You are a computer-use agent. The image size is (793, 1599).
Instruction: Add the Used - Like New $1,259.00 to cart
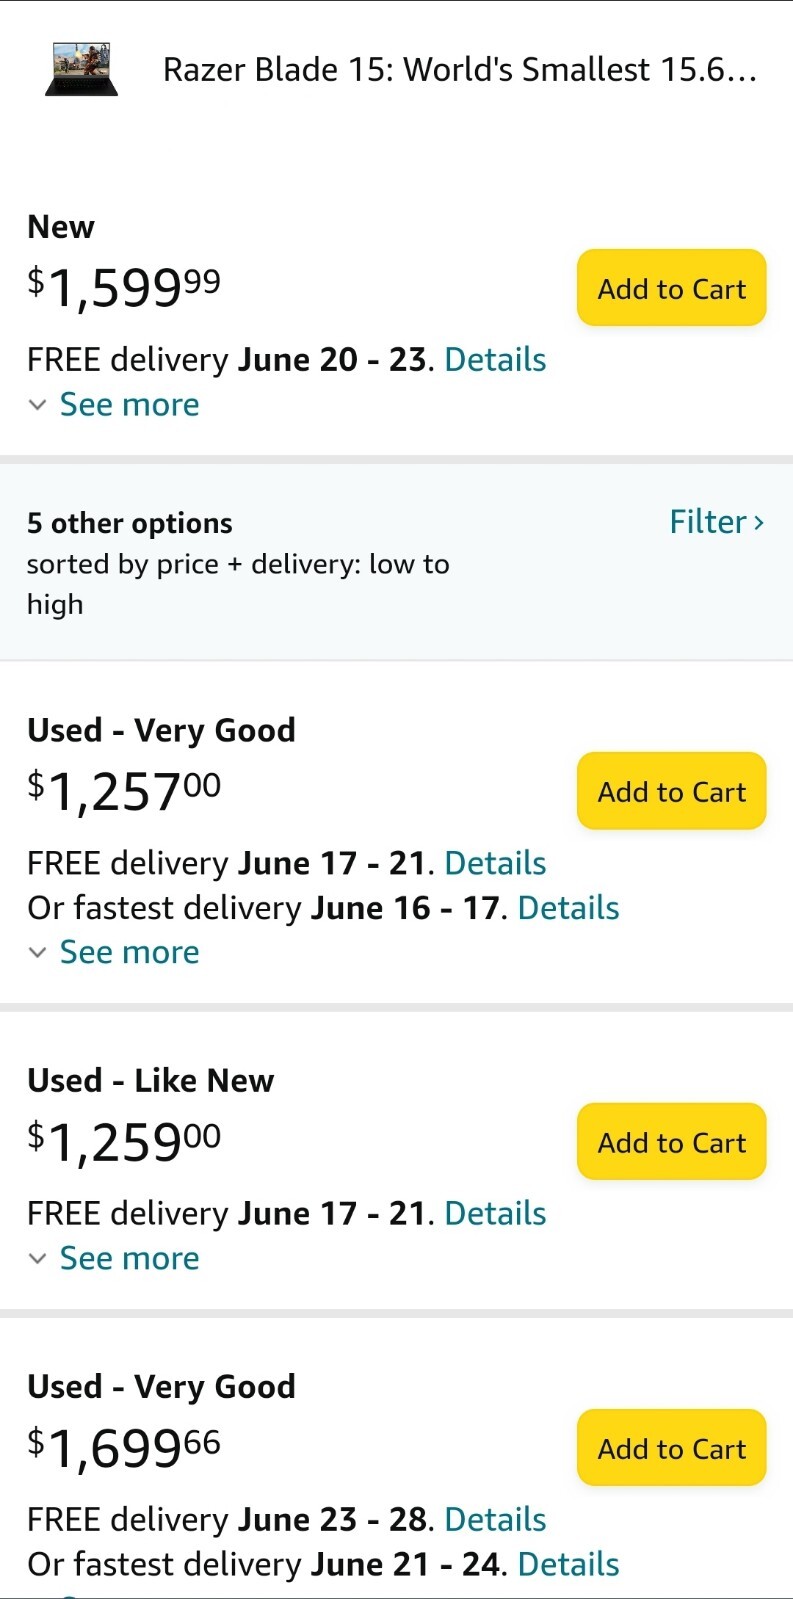click(672, 1142)
